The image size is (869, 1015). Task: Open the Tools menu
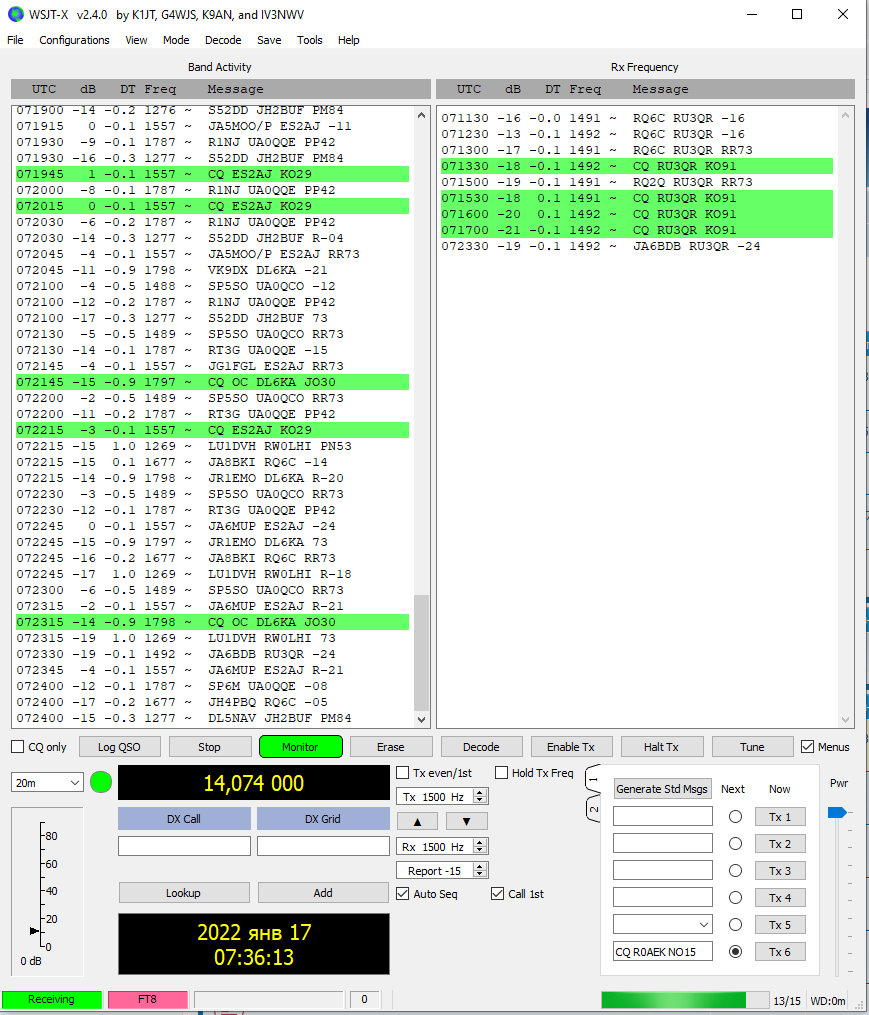coord(310,40)
